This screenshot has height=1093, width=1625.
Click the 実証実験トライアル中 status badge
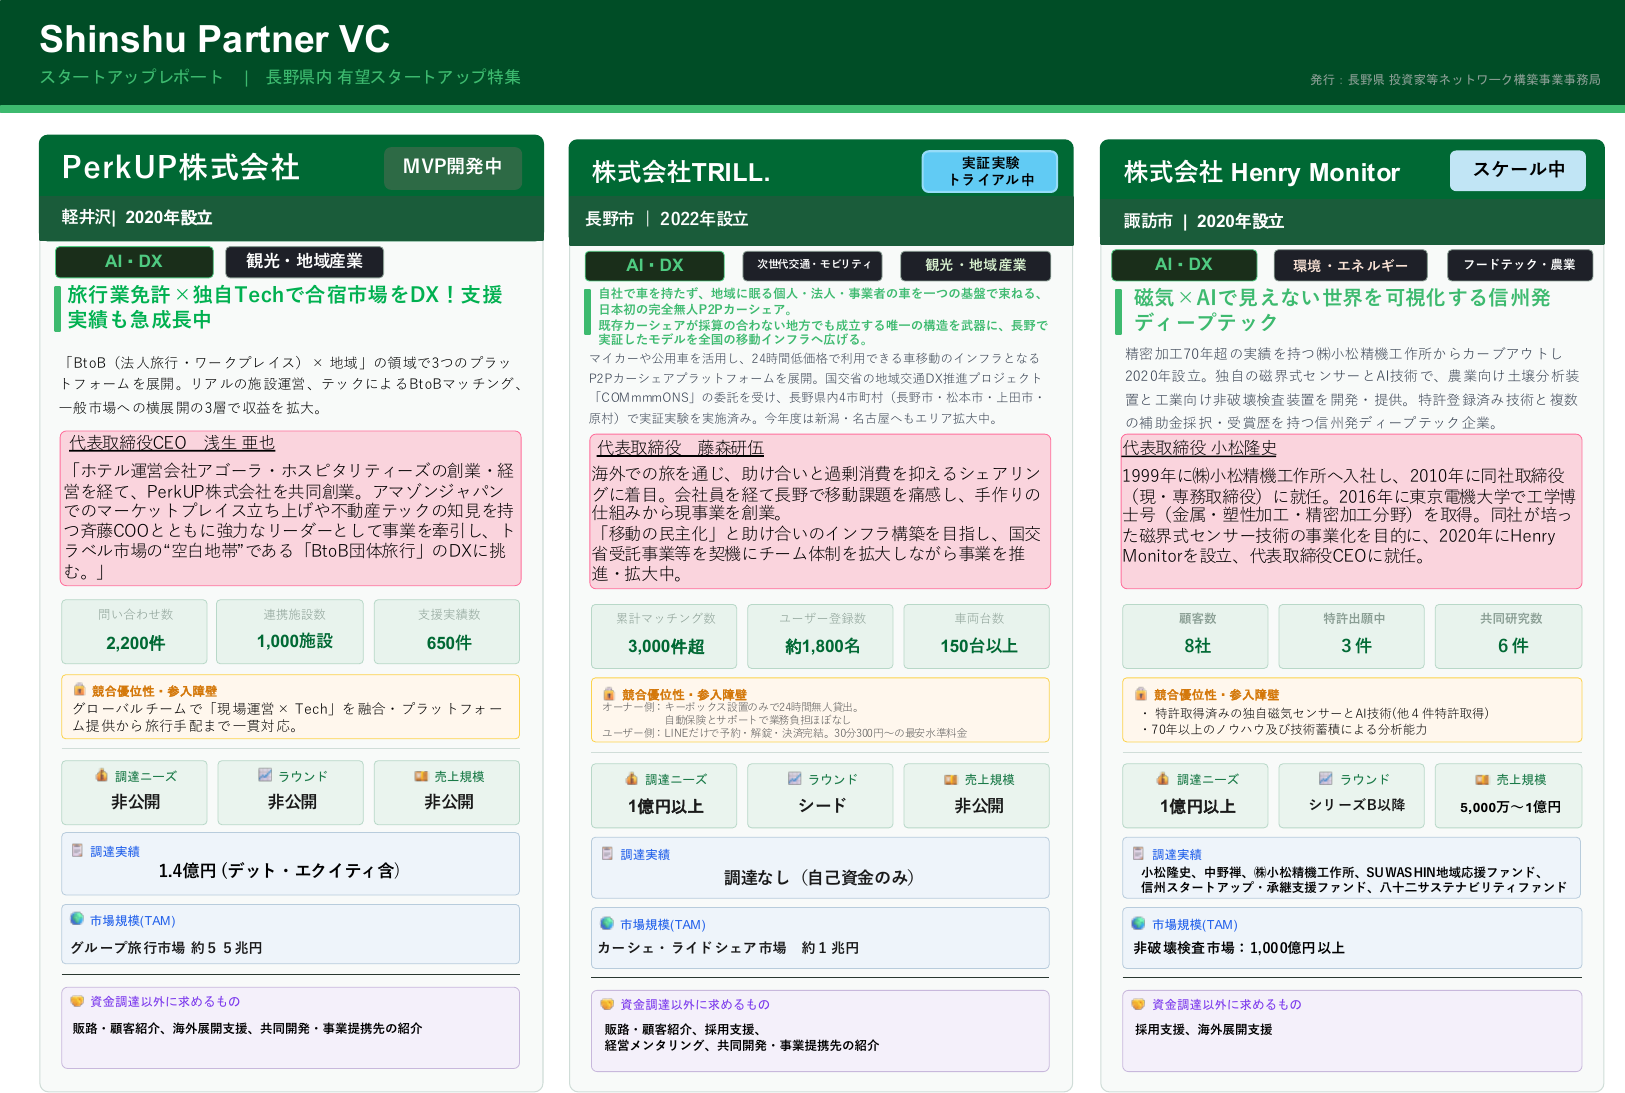[x=990, y=171]
